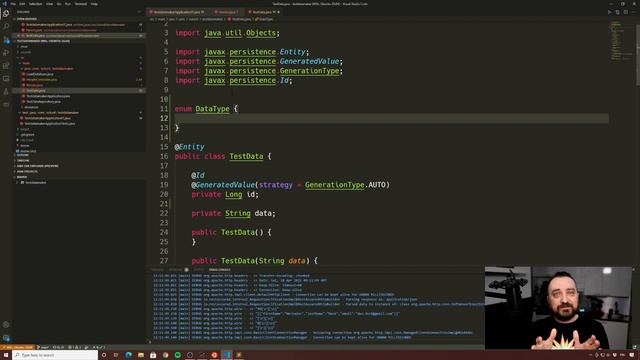640x360 pixels.
Task: Click 'Objects' in the line 3 import
Action: tap(261, 33)
